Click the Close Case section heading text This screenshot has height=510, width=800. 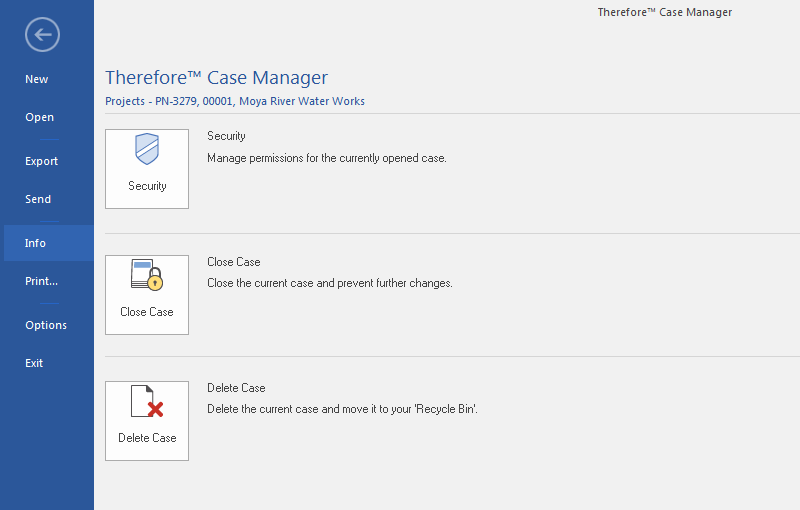pyautogui.click(x=234, y=262)
